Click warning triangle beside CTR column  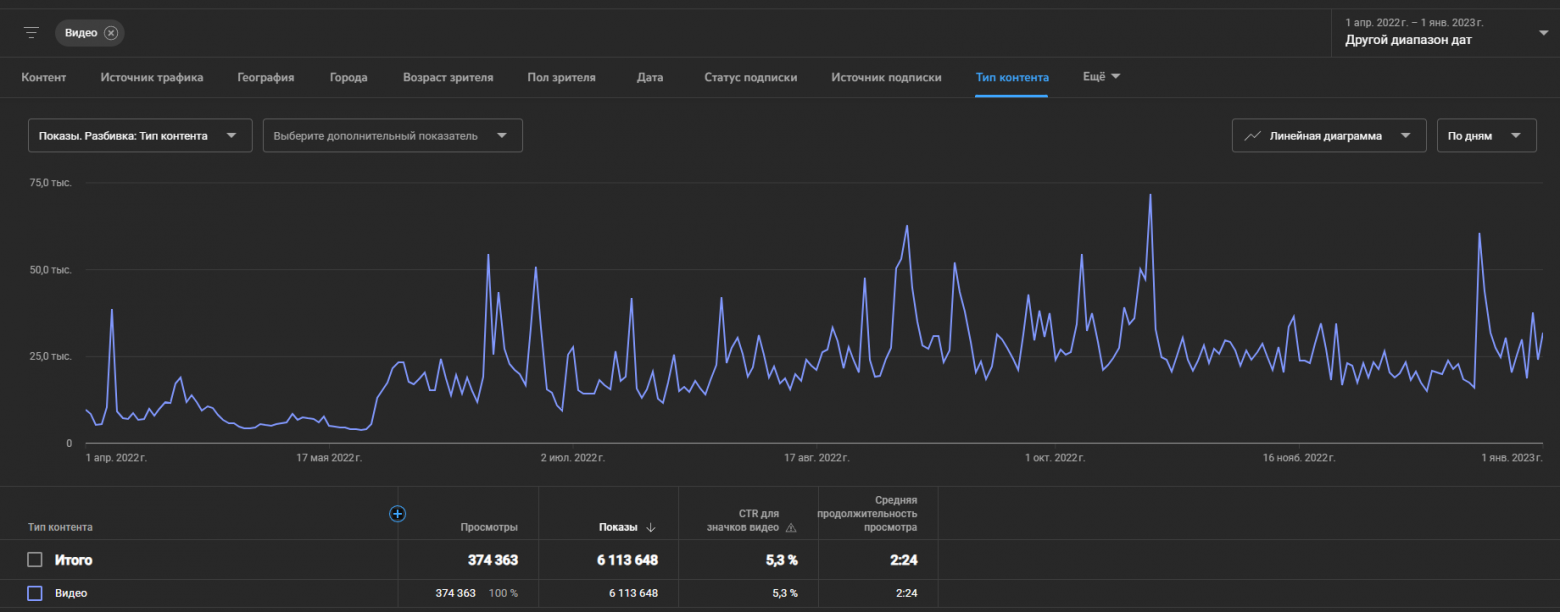coord(791,528)
